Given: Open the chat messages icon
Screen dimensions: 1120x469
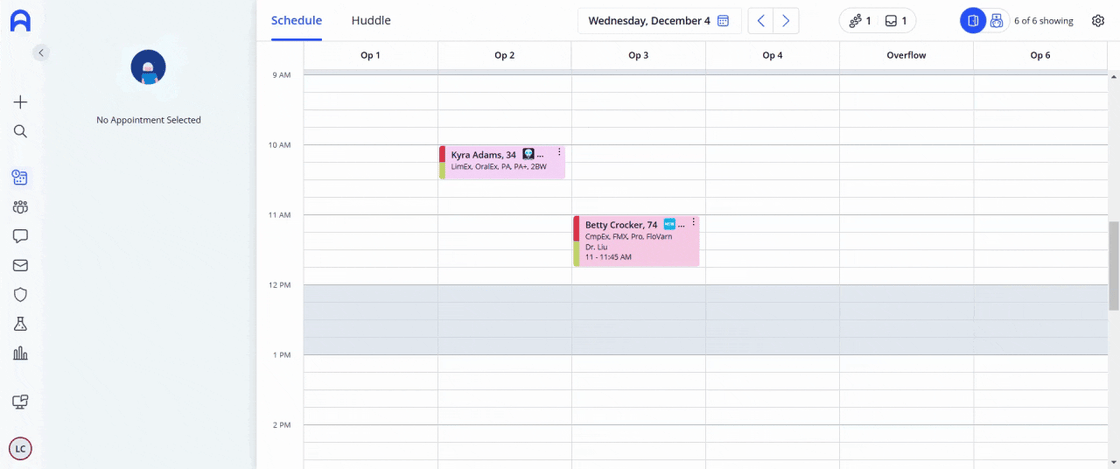Looking at the screenshot, I should coord(21,236).
